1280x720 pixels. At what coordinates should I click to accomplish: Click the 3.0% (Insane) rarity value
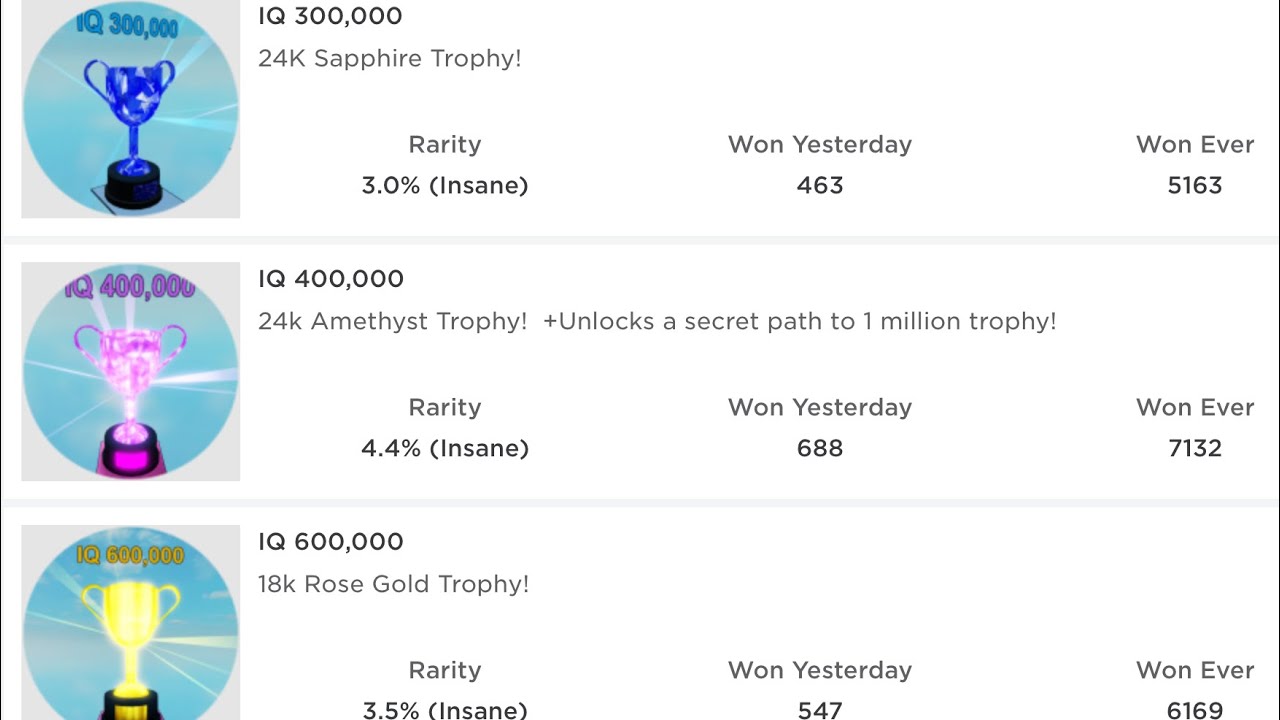445,186
